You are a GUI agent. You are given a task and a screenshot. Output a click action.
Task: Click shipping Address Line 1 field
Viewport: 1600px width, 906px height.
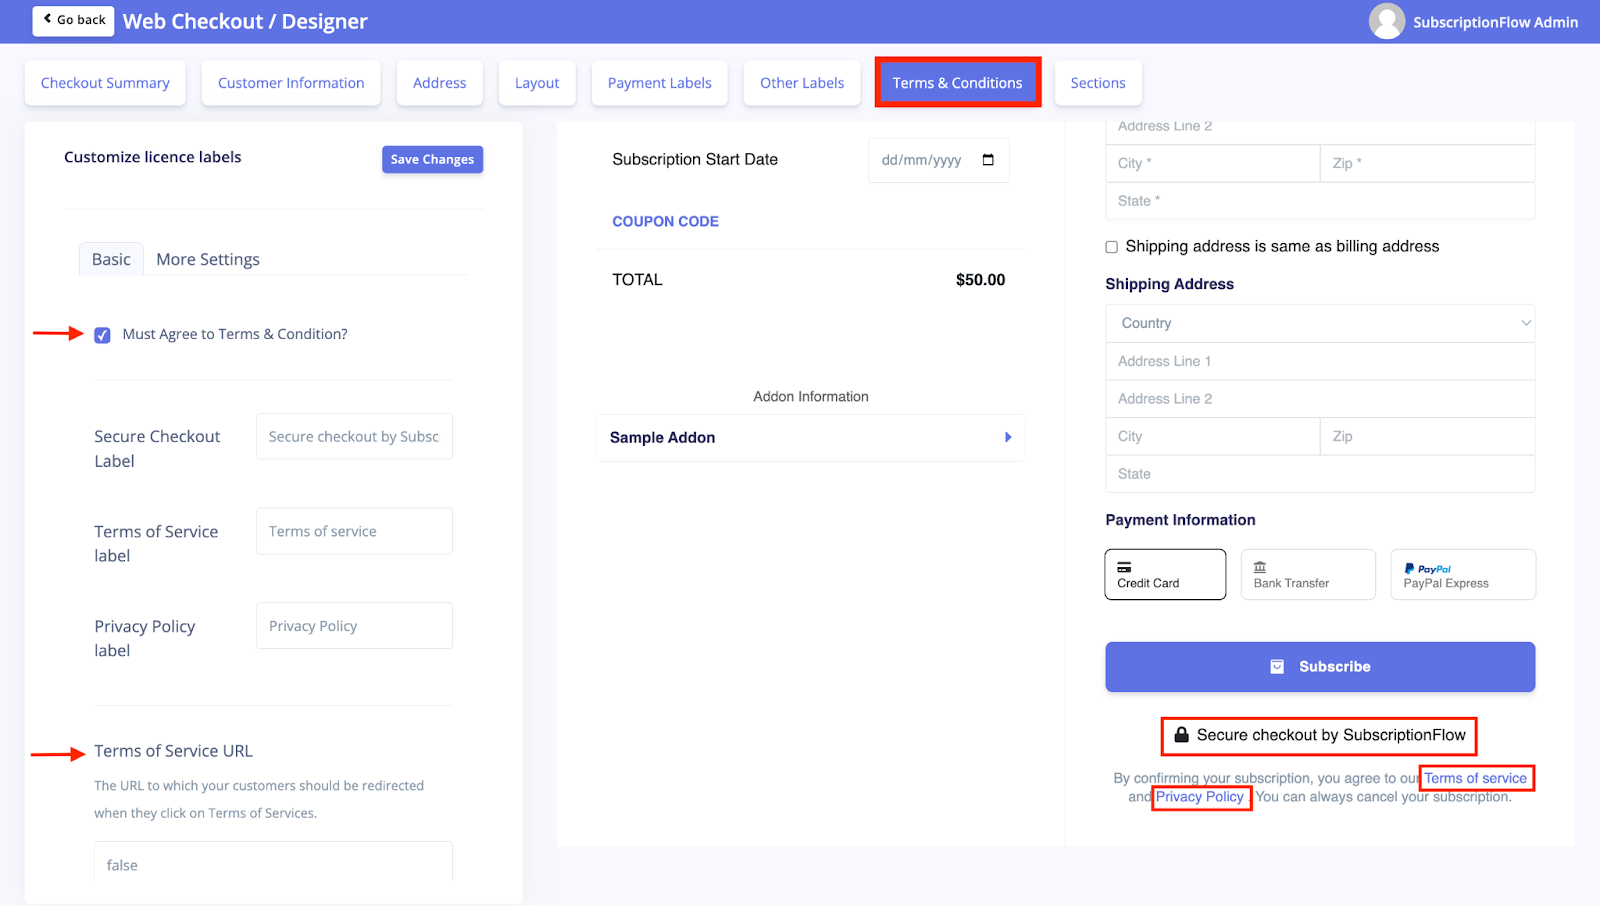tap(1320, 361)
